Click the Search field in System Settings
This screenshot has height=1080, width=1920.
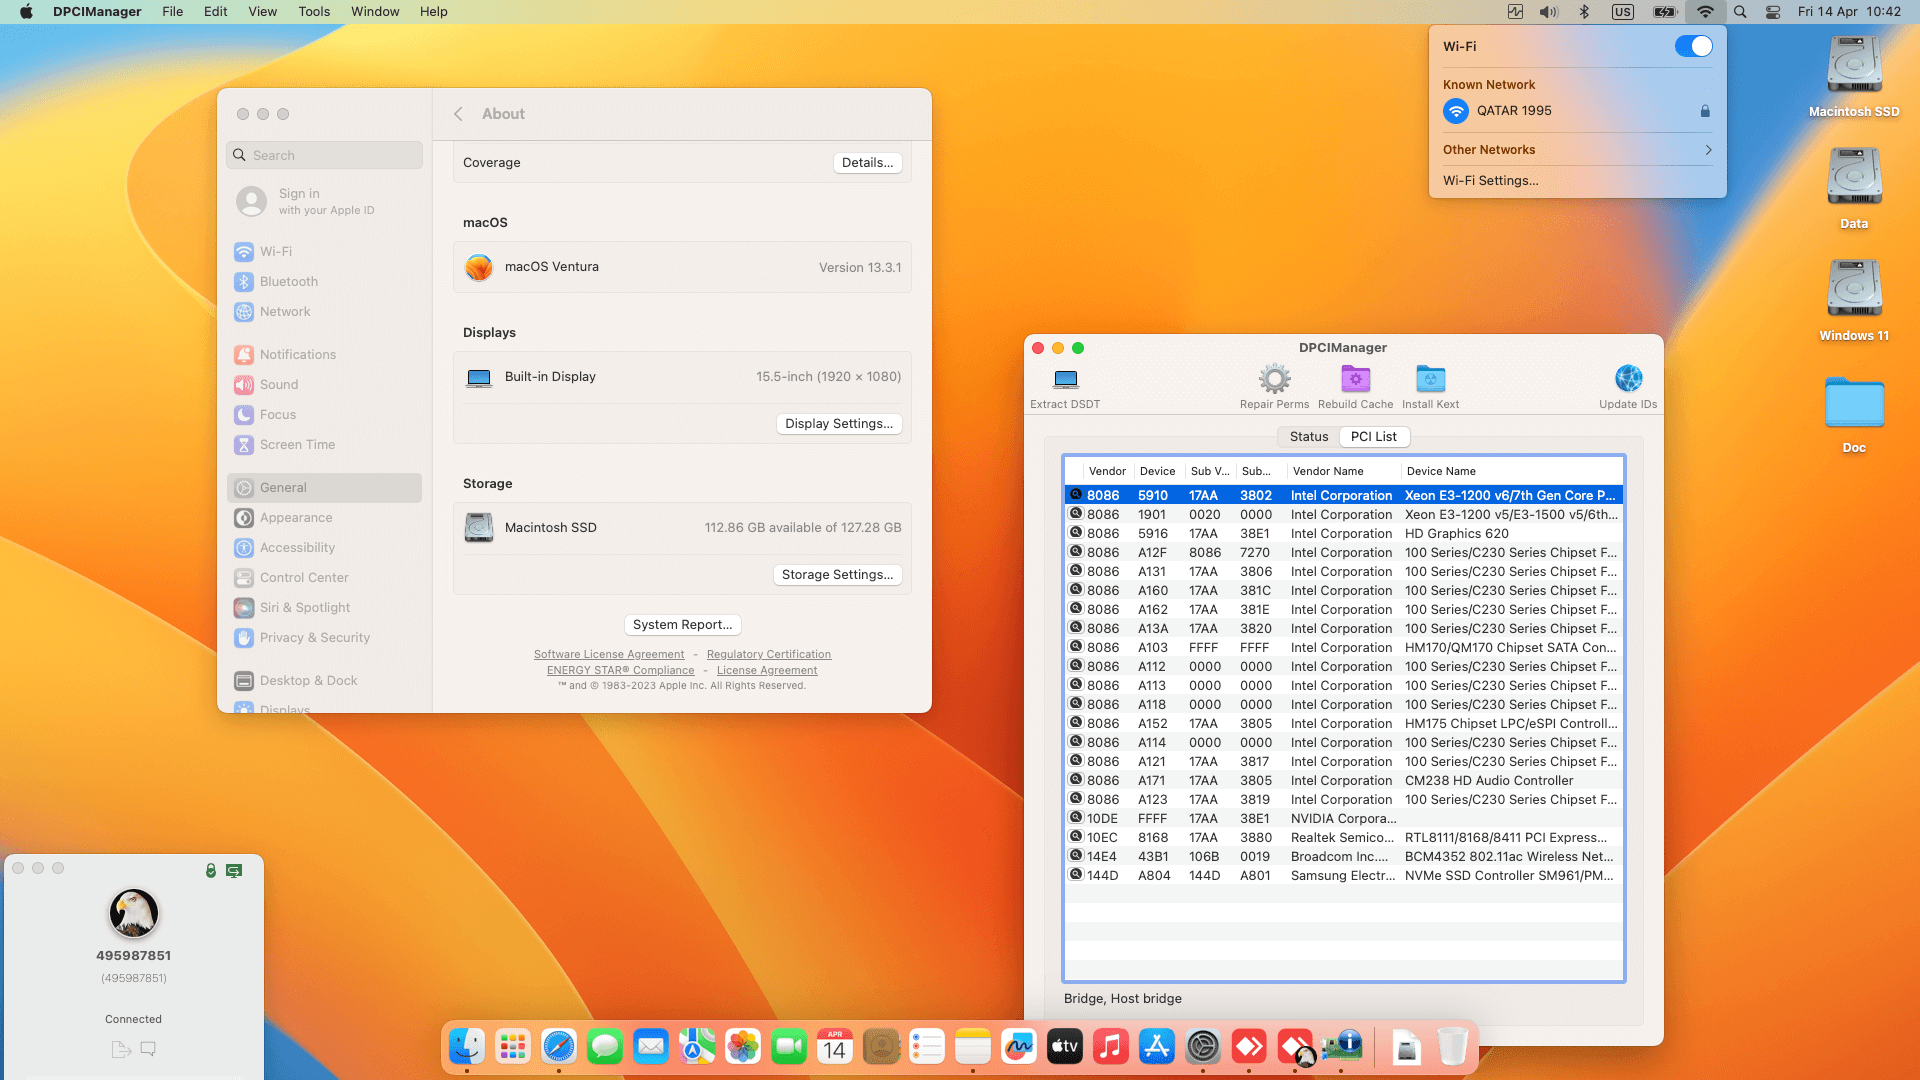coord(325,156)
